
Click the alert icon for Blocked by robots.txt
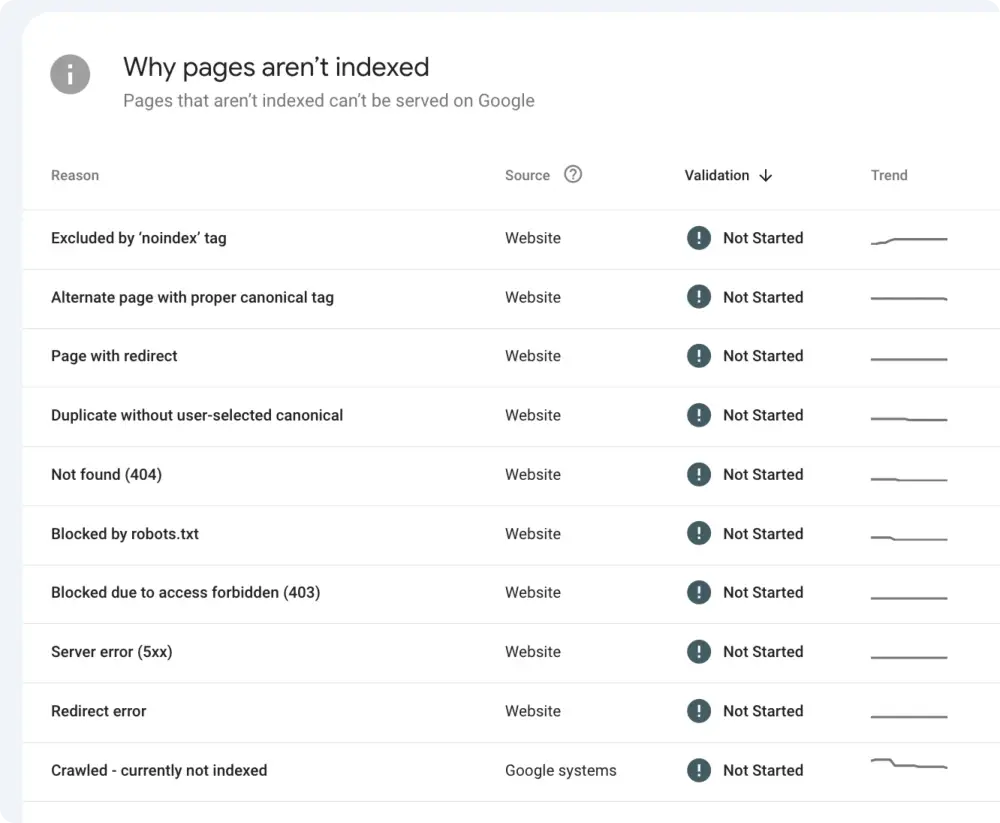pos(699,534)
